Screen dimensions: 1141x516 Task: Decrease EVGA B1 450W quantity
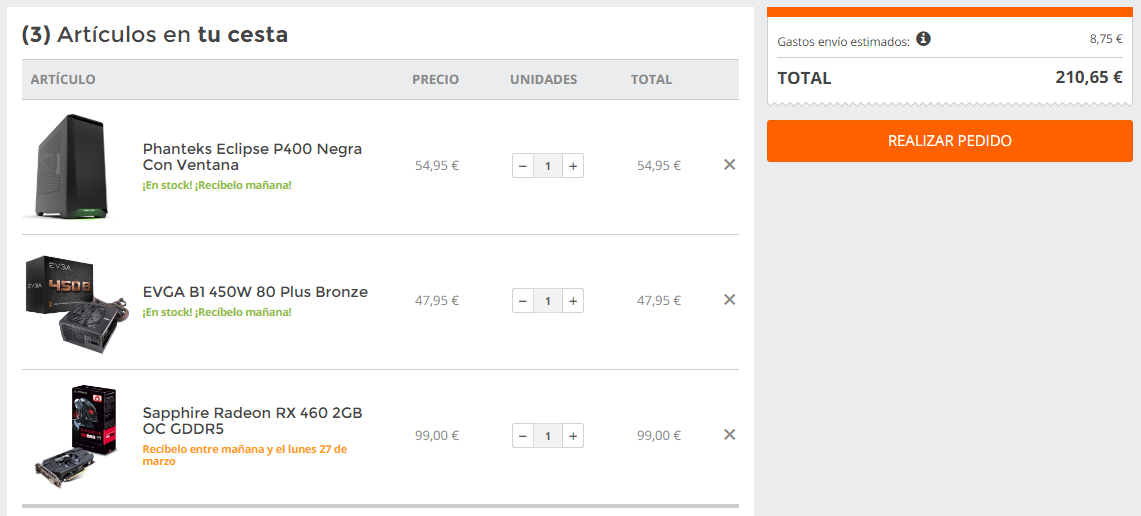pos(522,301)
